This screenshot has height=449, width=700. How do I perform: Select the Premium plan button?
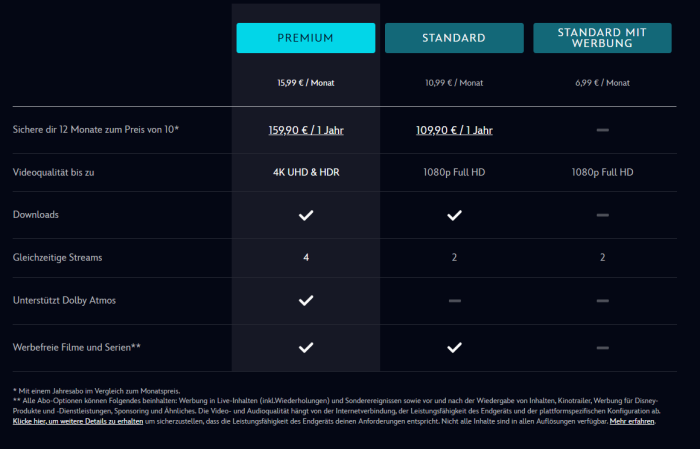coord(306,38)
